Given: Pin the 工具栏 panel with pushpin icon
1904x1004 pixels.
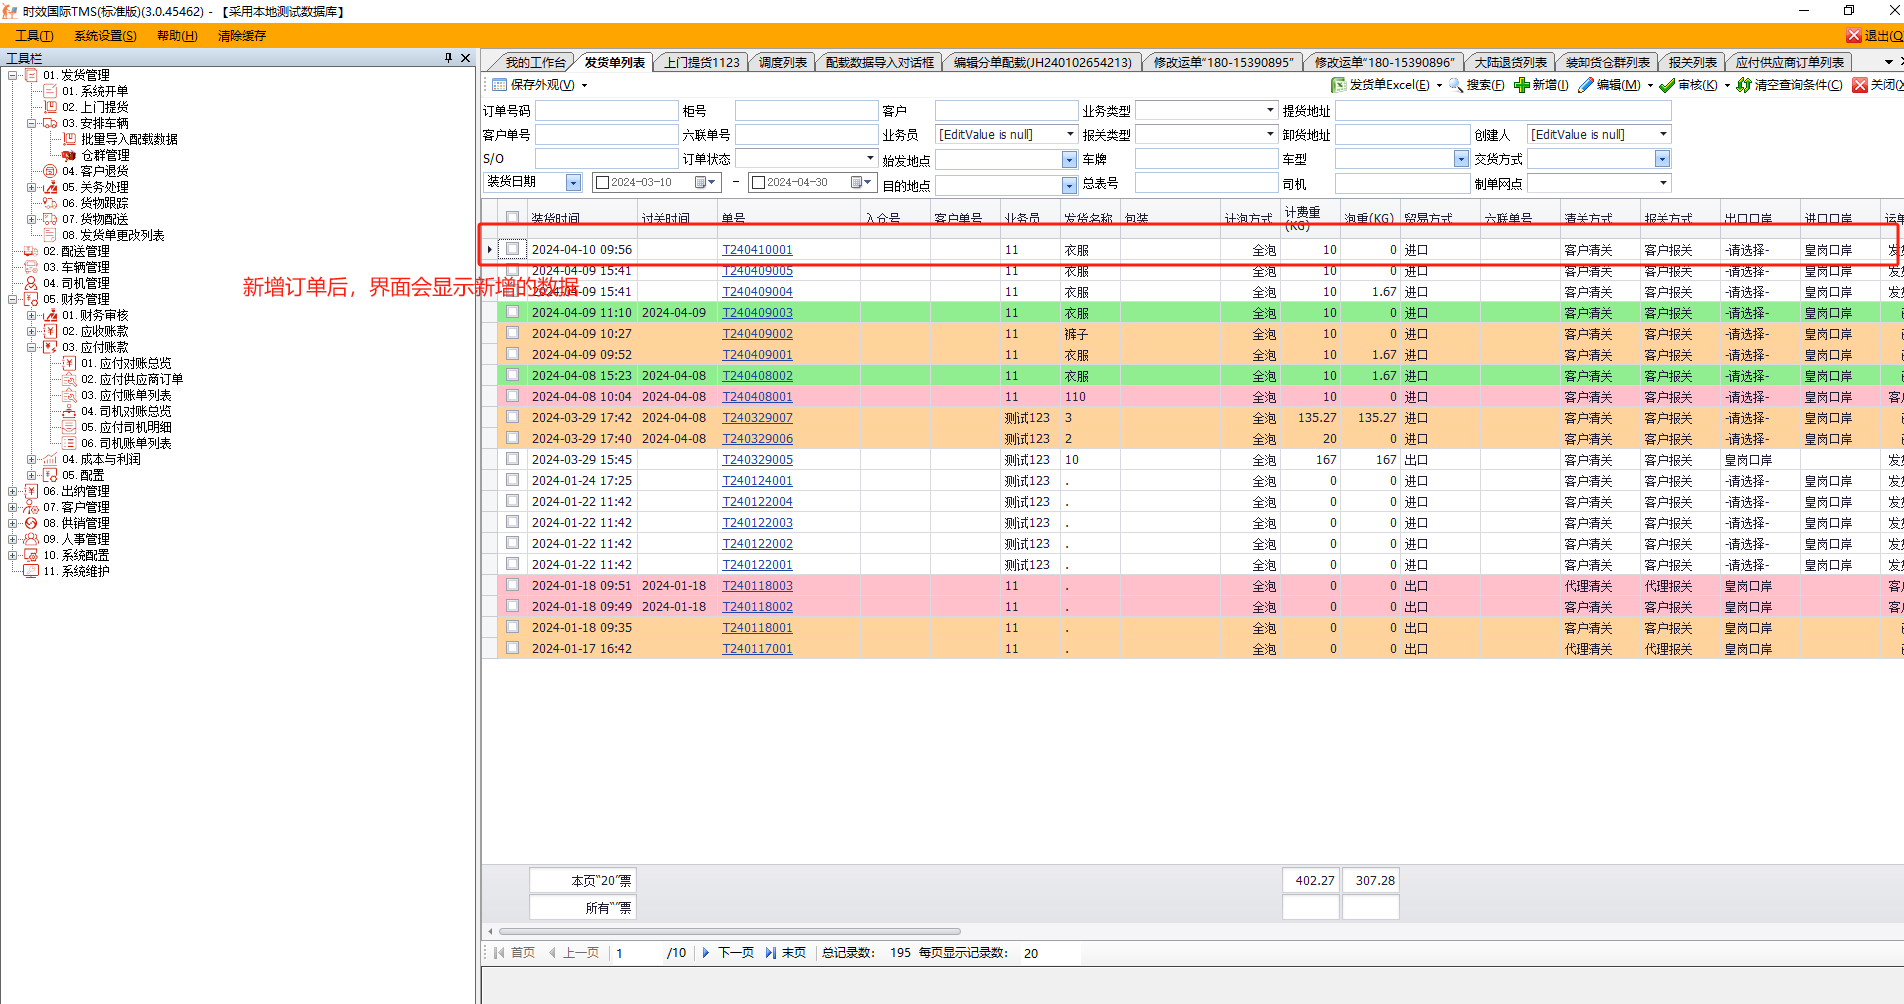Looking at the screenshot, I should point(448,58).
